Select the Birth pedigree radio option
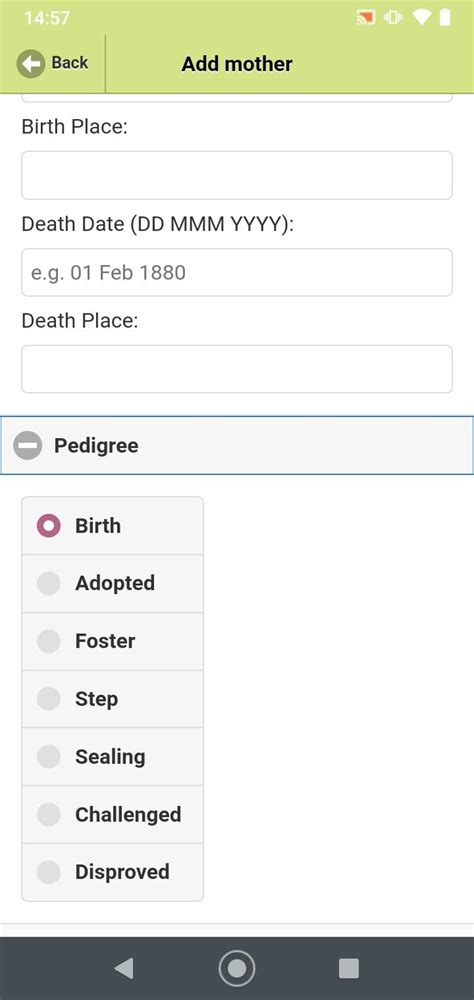 click(112, 526)
